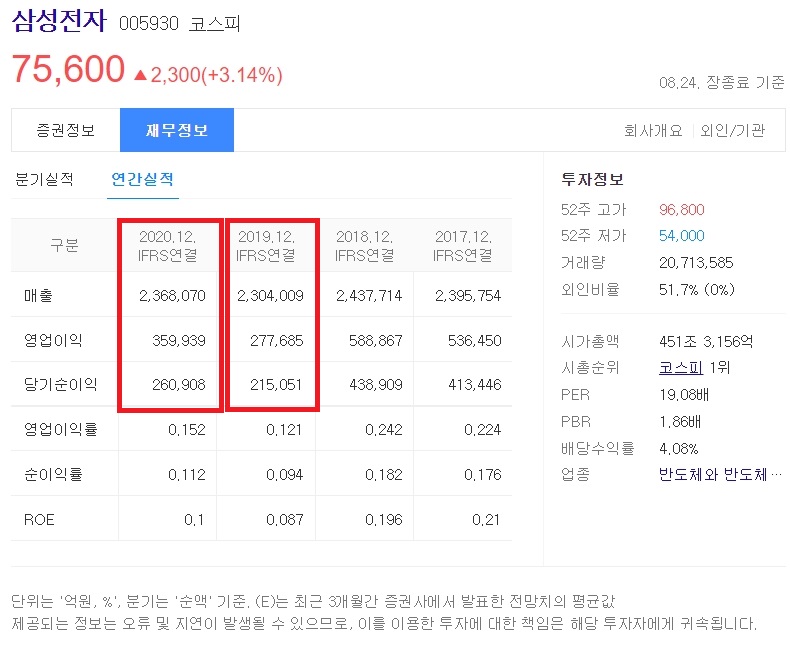Click the 52주 고가 value 96,800
The width and height of the screenshot is (790, 646).
[x=682, y=210]
